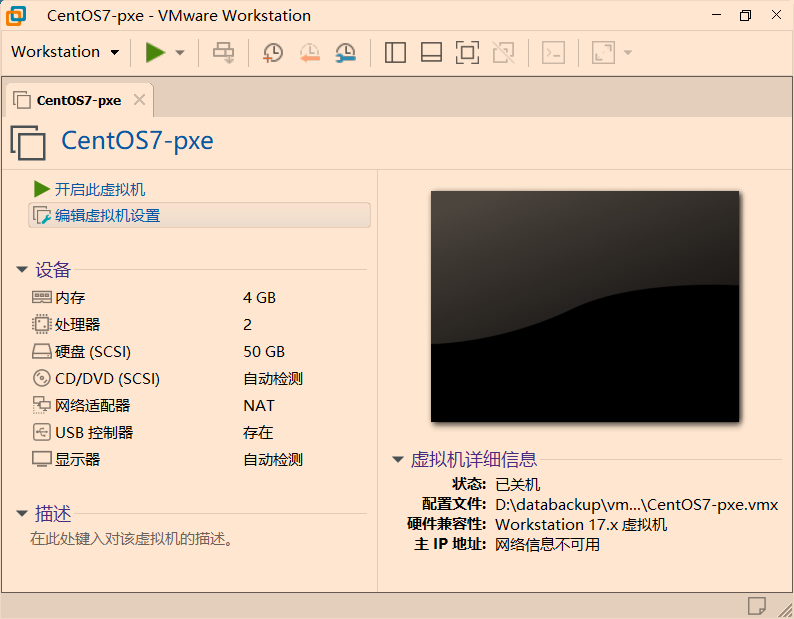Click the Unity mode toolbar icon
Screen dimensions: 794x619
503,53
